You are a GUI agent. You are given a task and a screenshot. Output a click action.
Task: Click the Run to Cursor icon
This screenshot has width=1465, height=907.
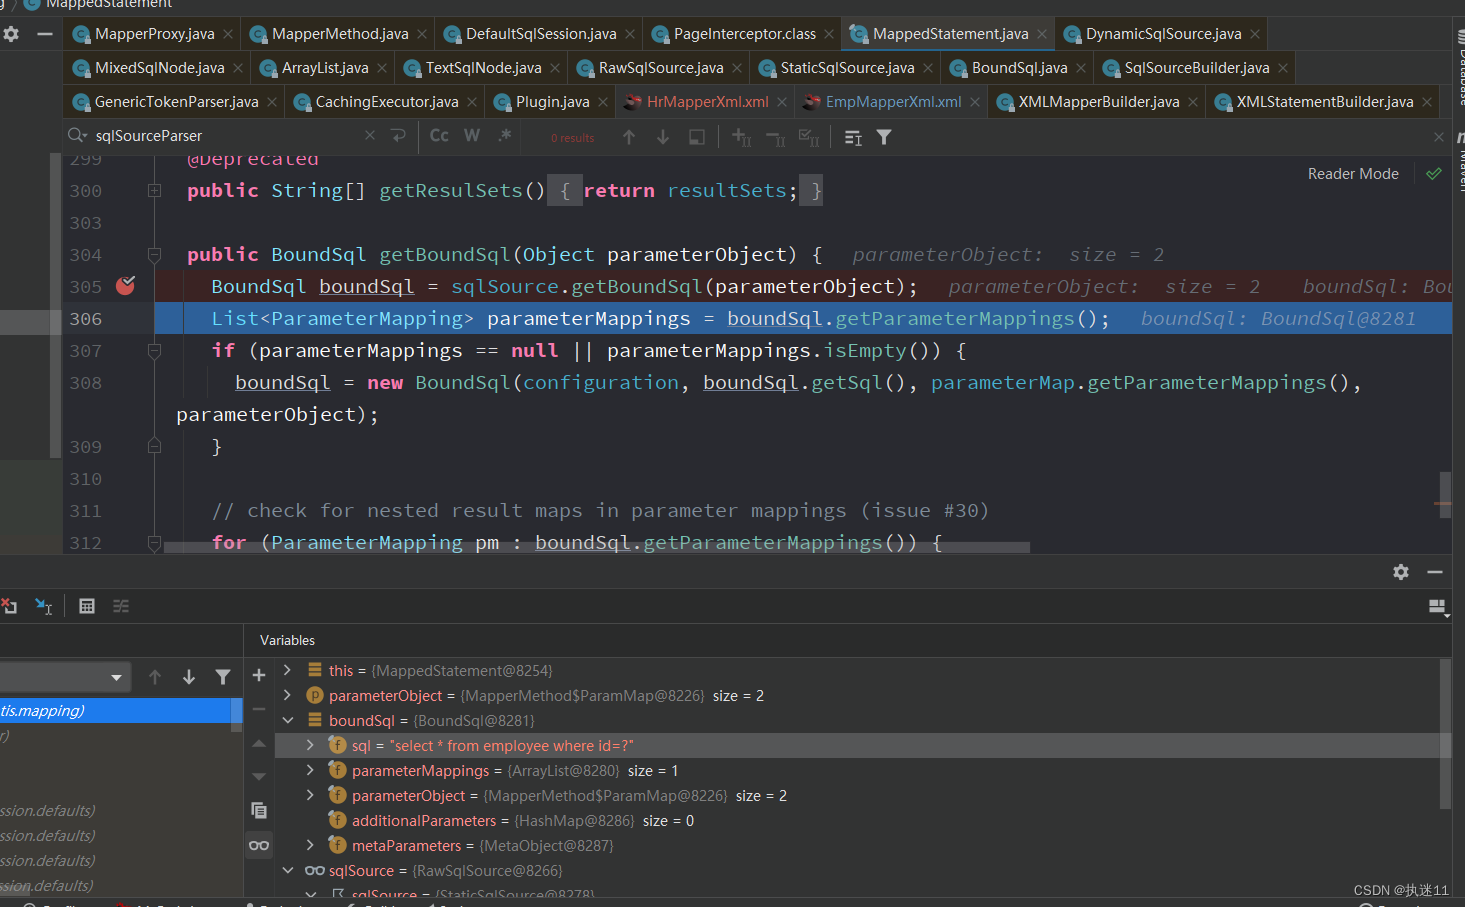(x=44, y=606)
